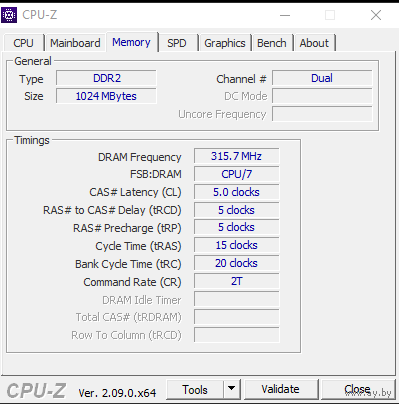Show the About tab
This screenshot has height=404, width=399.
click(x=314, y=43)
